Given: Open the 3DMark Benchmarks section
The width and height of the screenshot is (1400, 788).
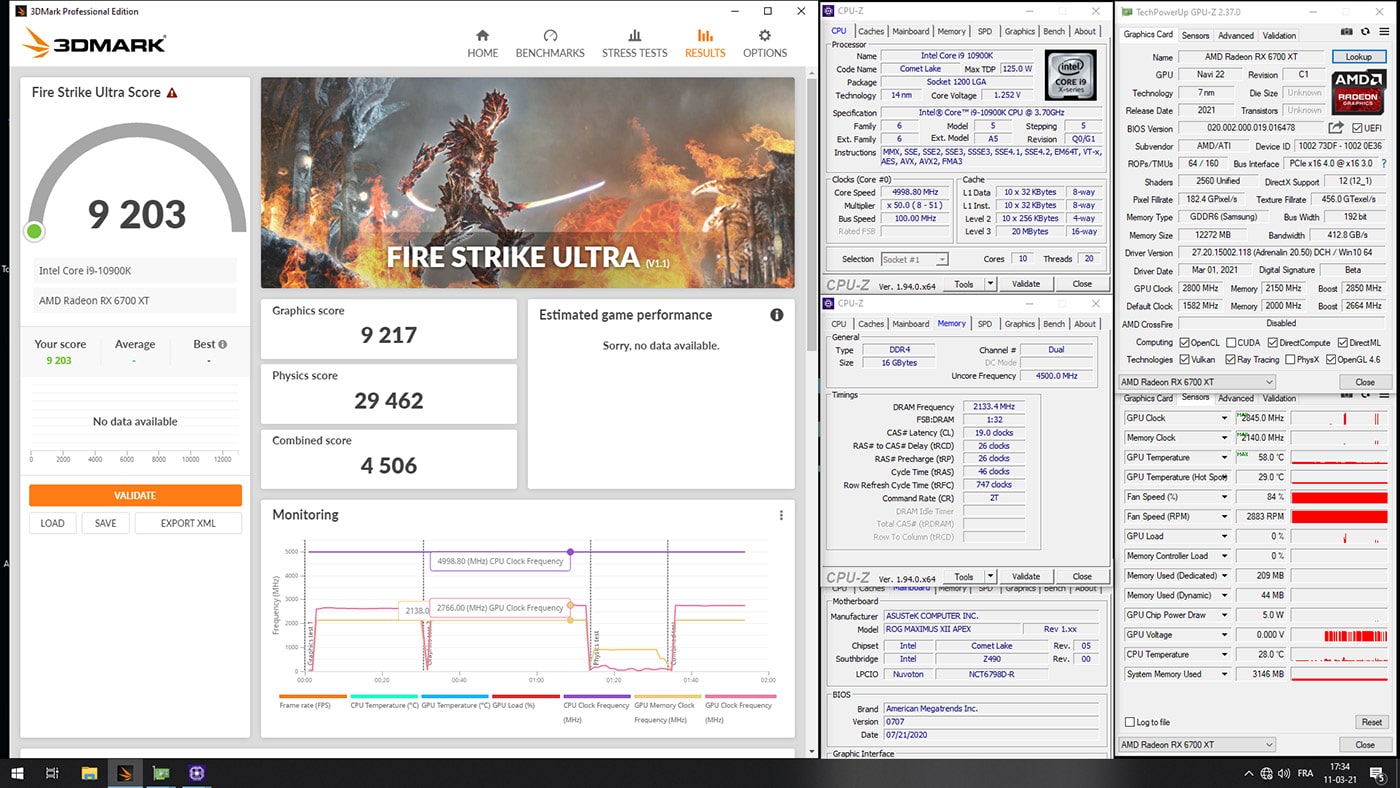Looking at the screenshot, I should click(x=550, y=44).
